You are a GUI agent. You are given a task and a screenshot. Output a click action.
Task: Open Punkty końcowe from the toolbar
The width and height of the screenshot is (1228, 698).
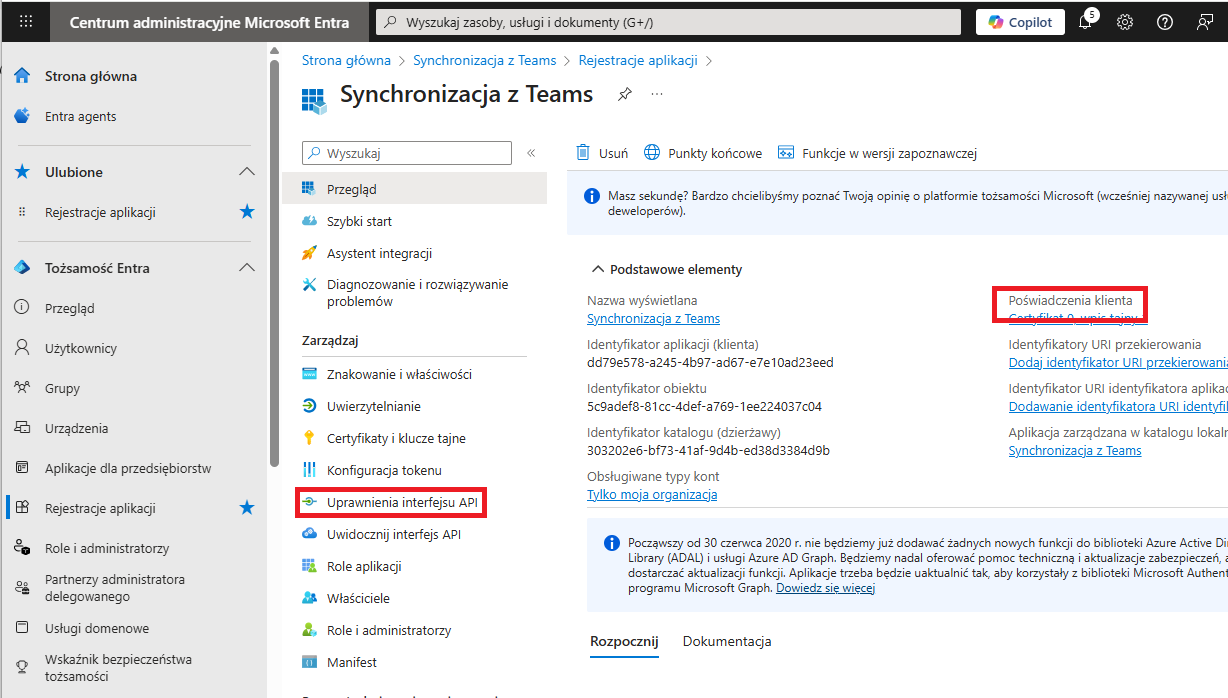pos(703,153)
